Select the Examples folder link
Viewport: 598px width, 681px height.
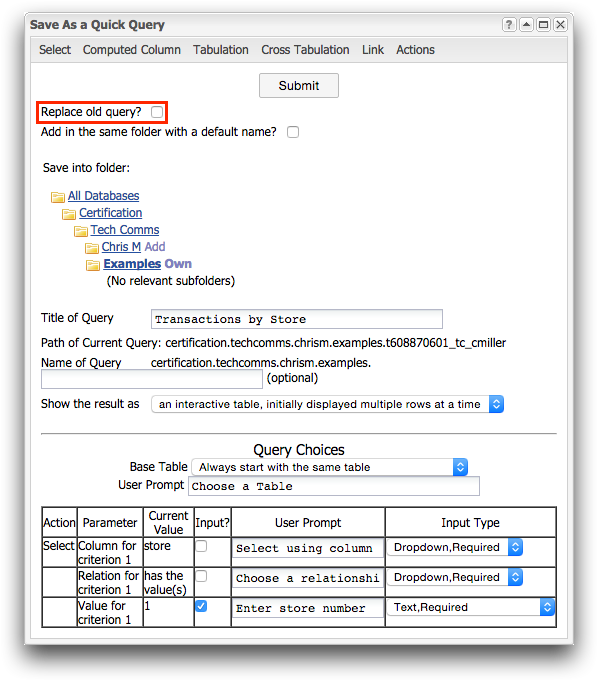pyautogui.click(x=132, y=264)
